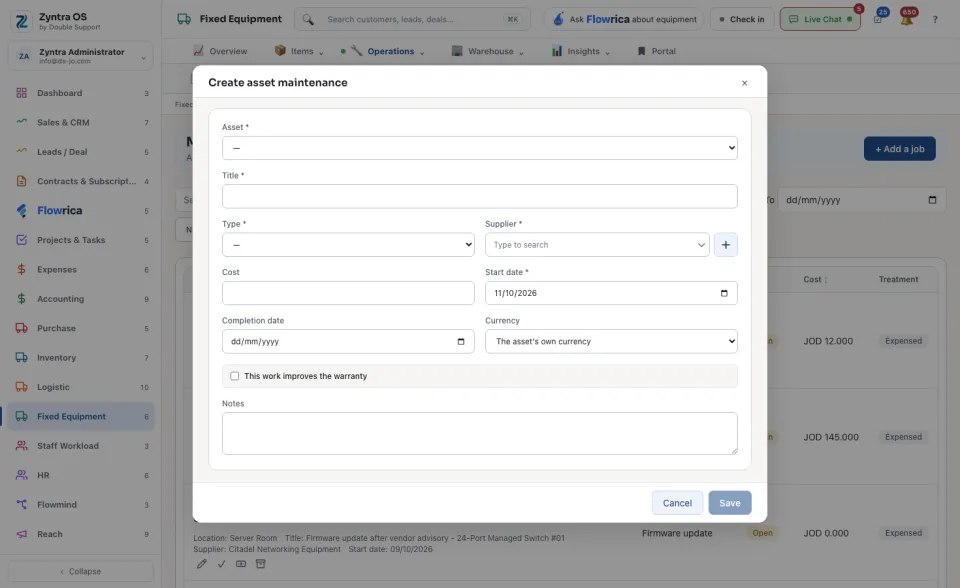This screenshot has width=960, height=588.
Task: Click the Inventory truck icon
Action: [x=21, y=358]
